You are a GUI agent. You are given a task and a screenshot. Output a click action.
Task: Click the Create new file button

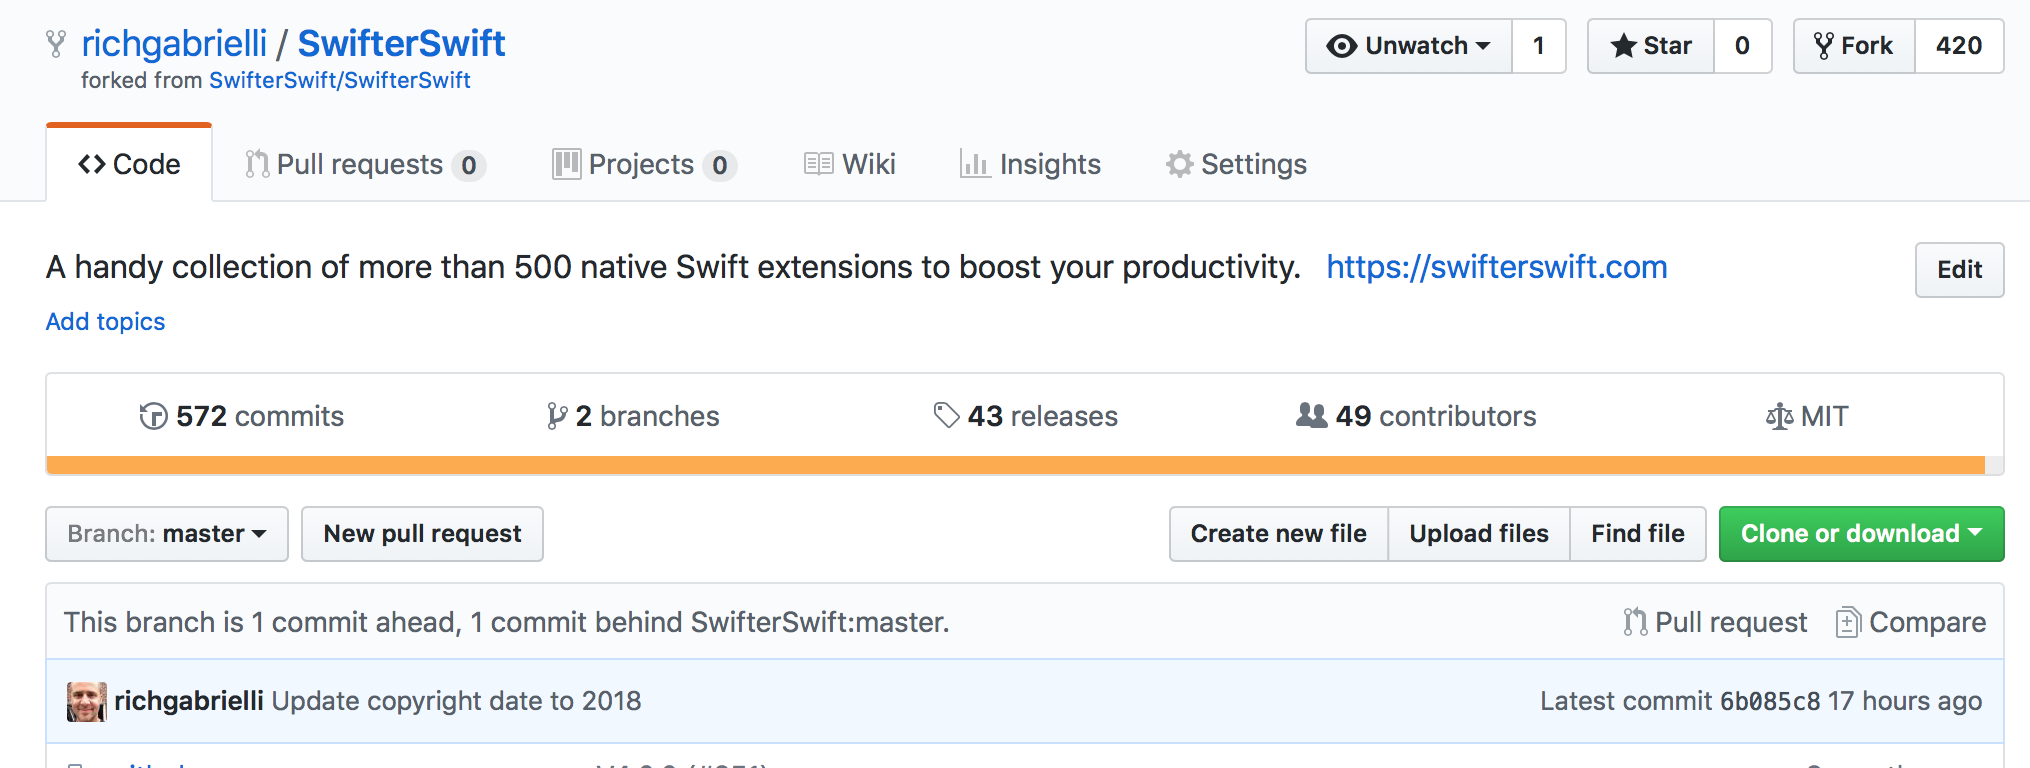(1279, 534)
